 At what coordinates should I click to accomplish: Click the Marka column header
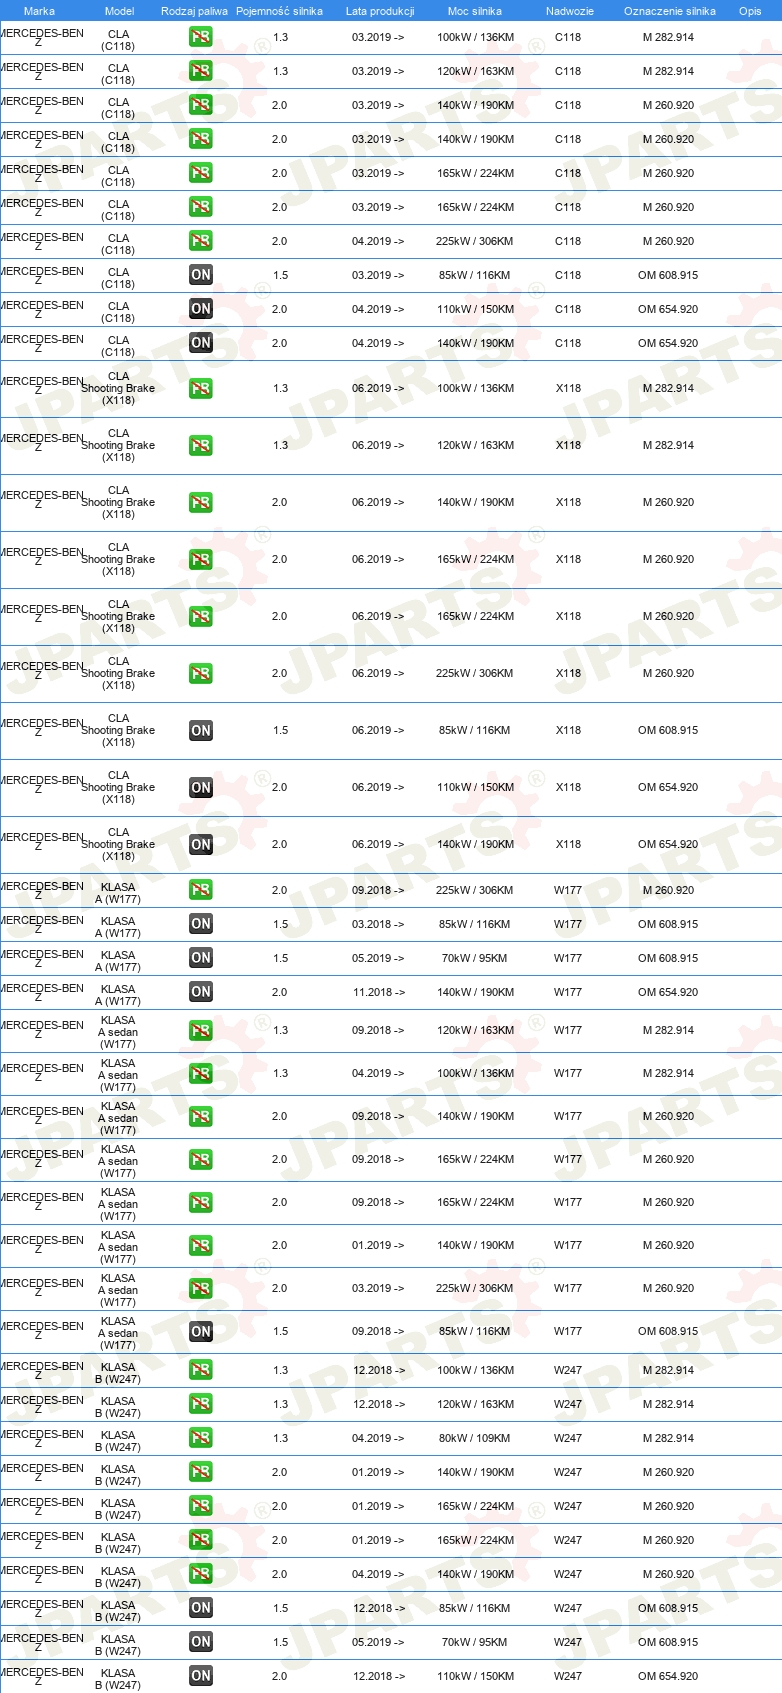pyautogui.click(x=39, y=11)
